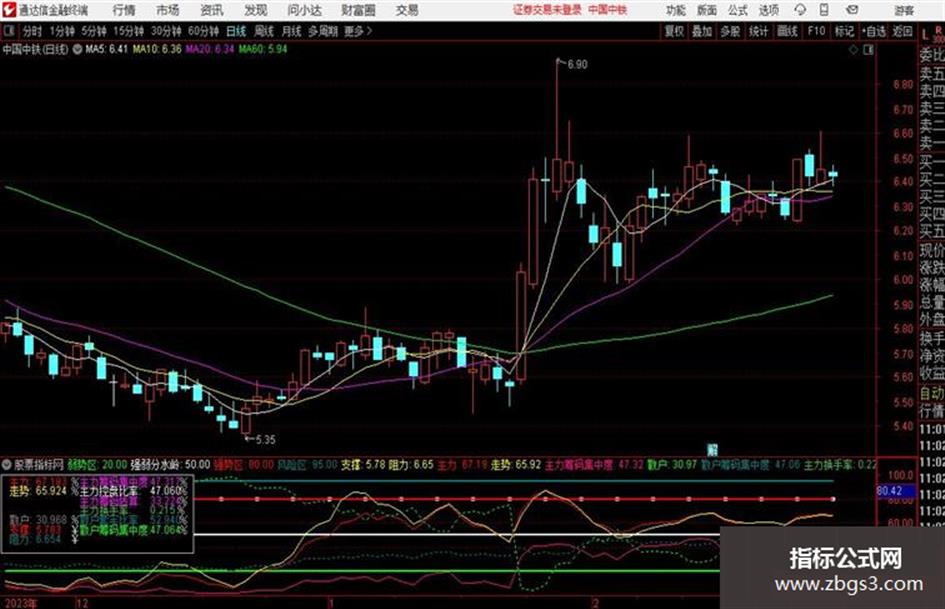945x609 pixels.
Task: Click the MA20: 6.34 indicator label
Action: coord(210,49)
